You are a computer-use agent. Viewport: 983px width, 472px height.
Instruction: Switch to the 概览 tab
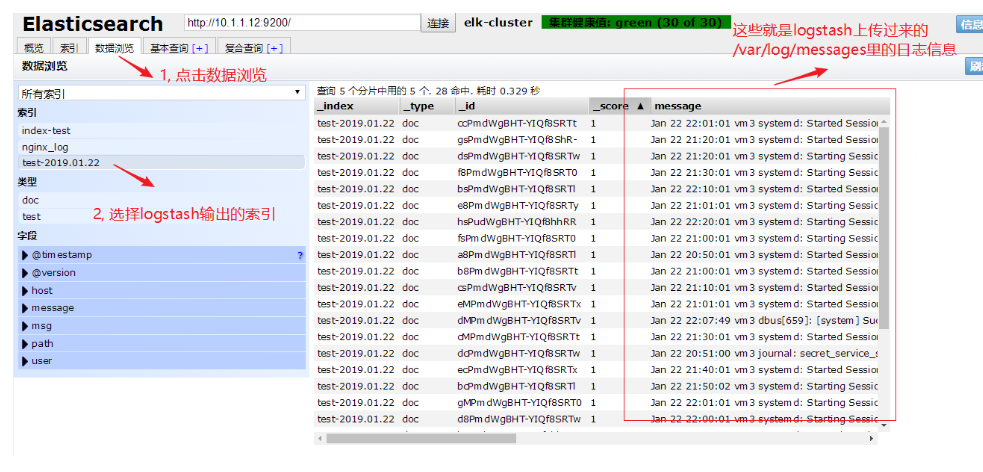click(34, 48)
